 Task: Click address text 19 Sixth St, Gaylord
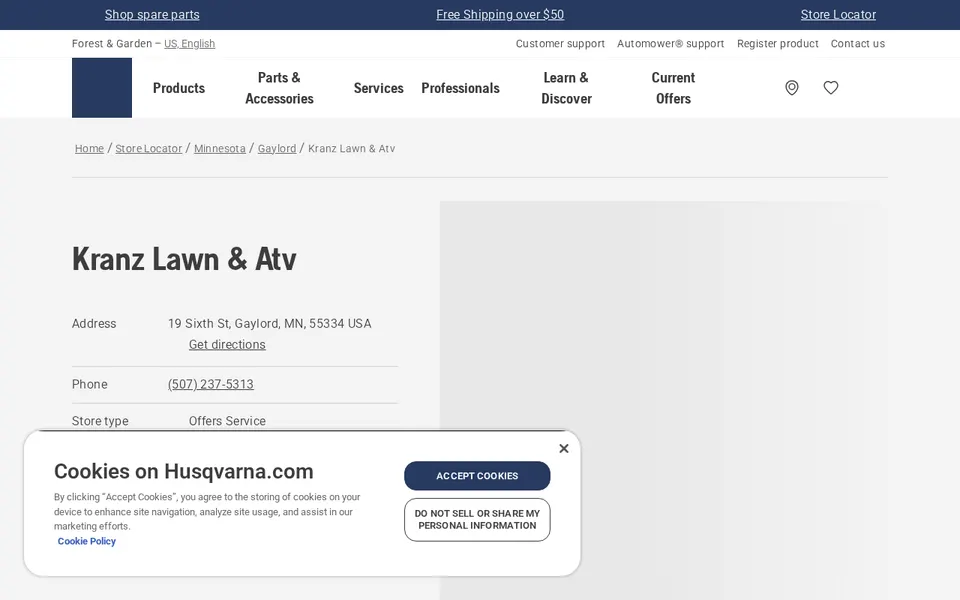(x=269, y=324)
